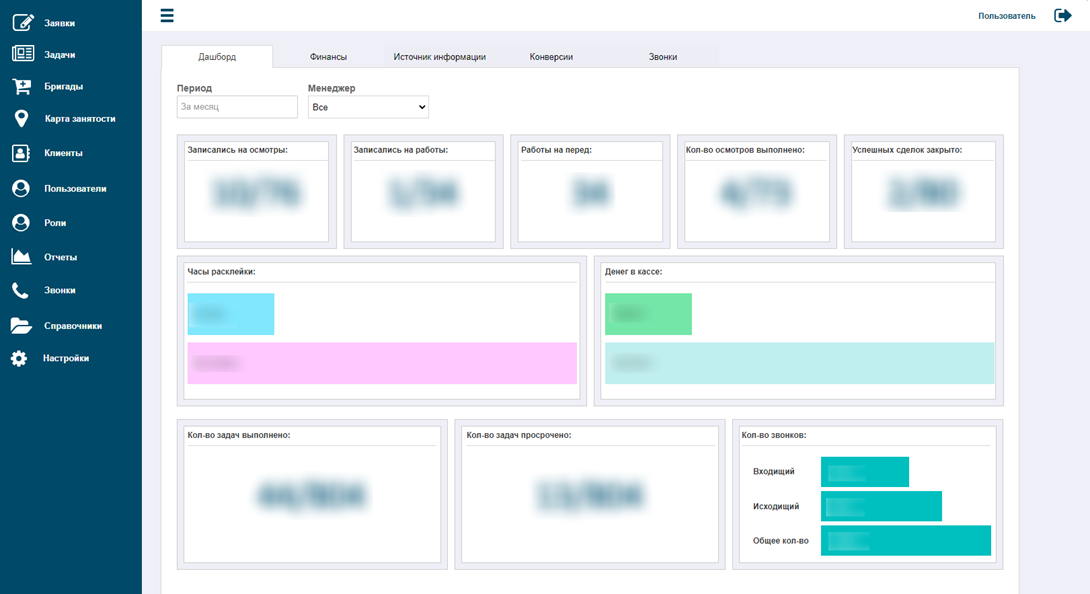Click the Входящий label
This screenshot has height=594, width=1090.
click(x=773, y=472)
